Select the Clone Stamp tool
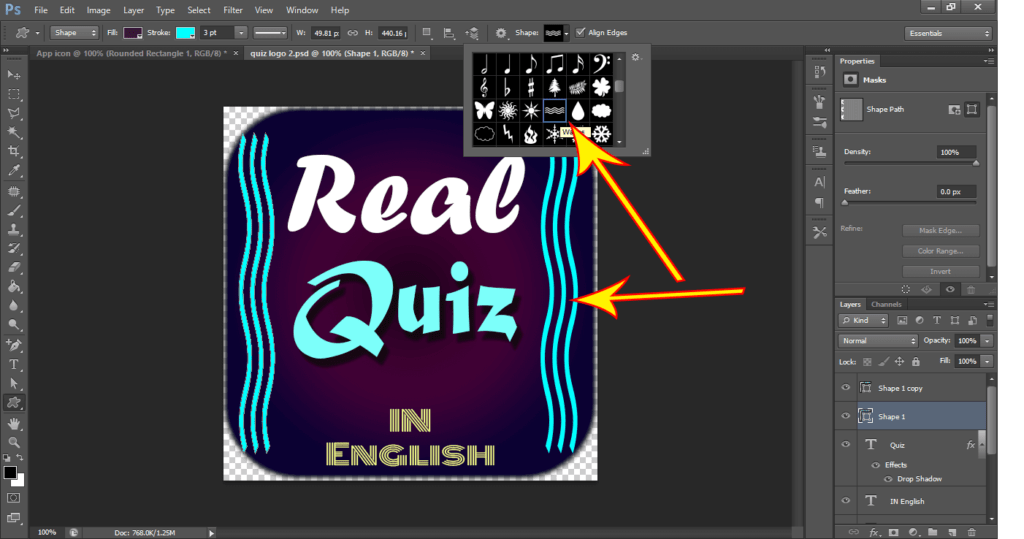Screen dimensions: 1024x539 (x=14, y=230)
